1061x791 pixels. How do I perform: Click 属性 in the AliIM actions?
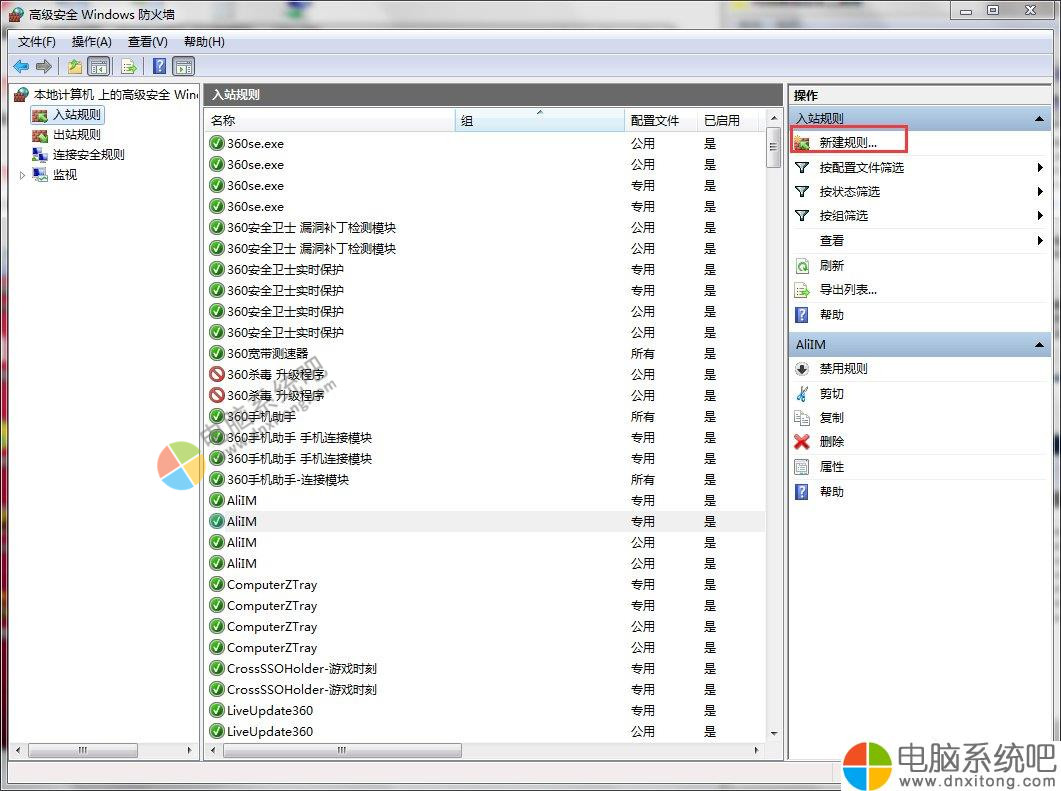point(832,467)
